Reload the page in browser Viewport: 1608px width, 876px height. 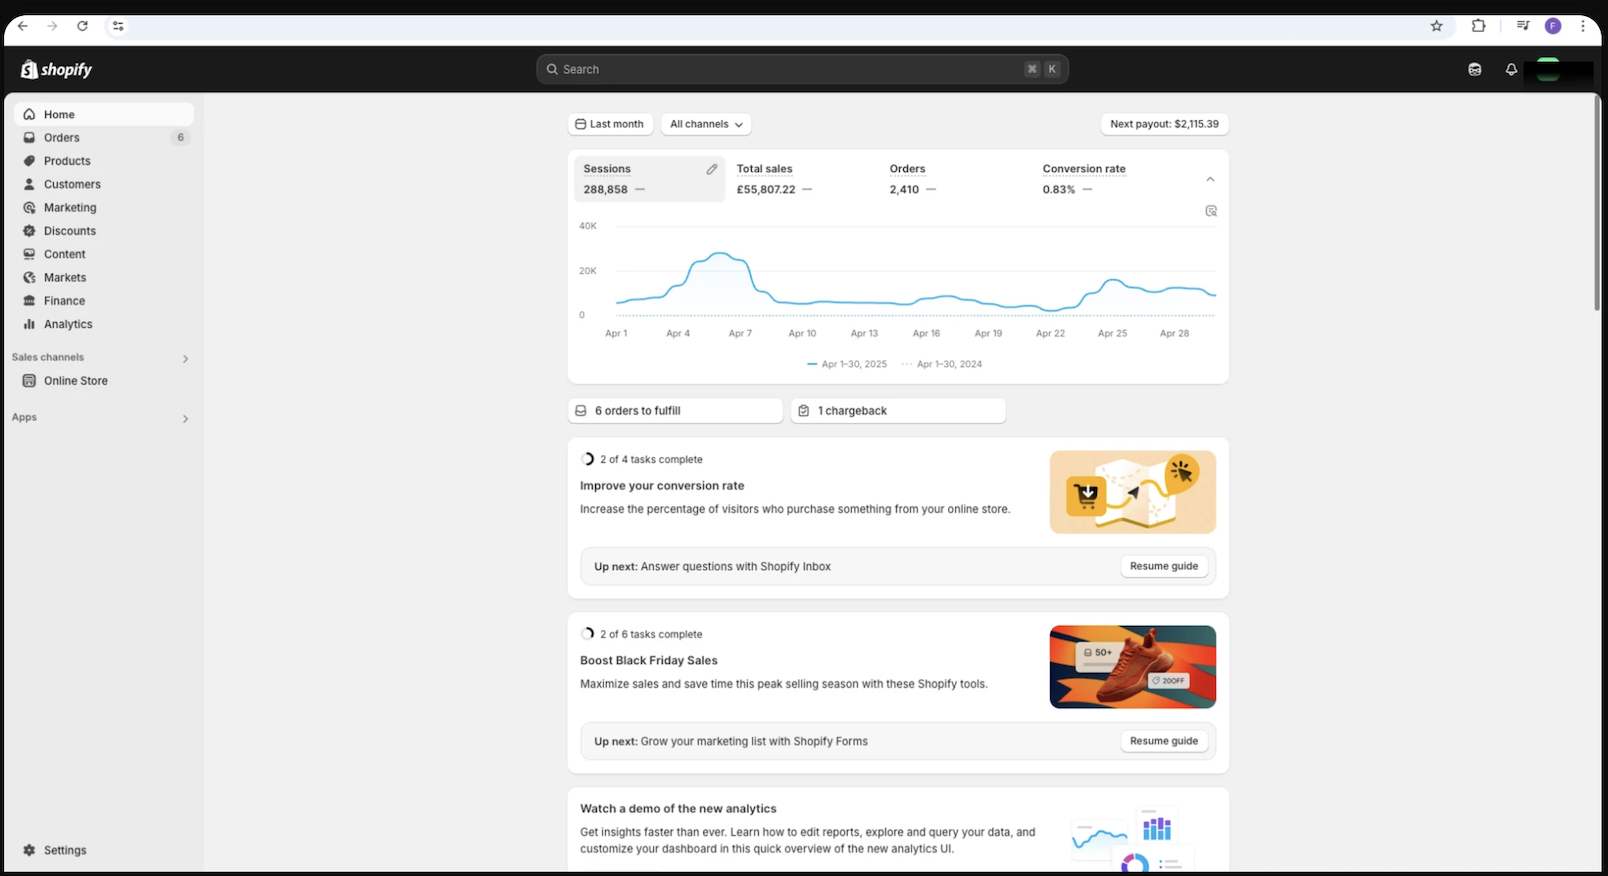point(82,26)
